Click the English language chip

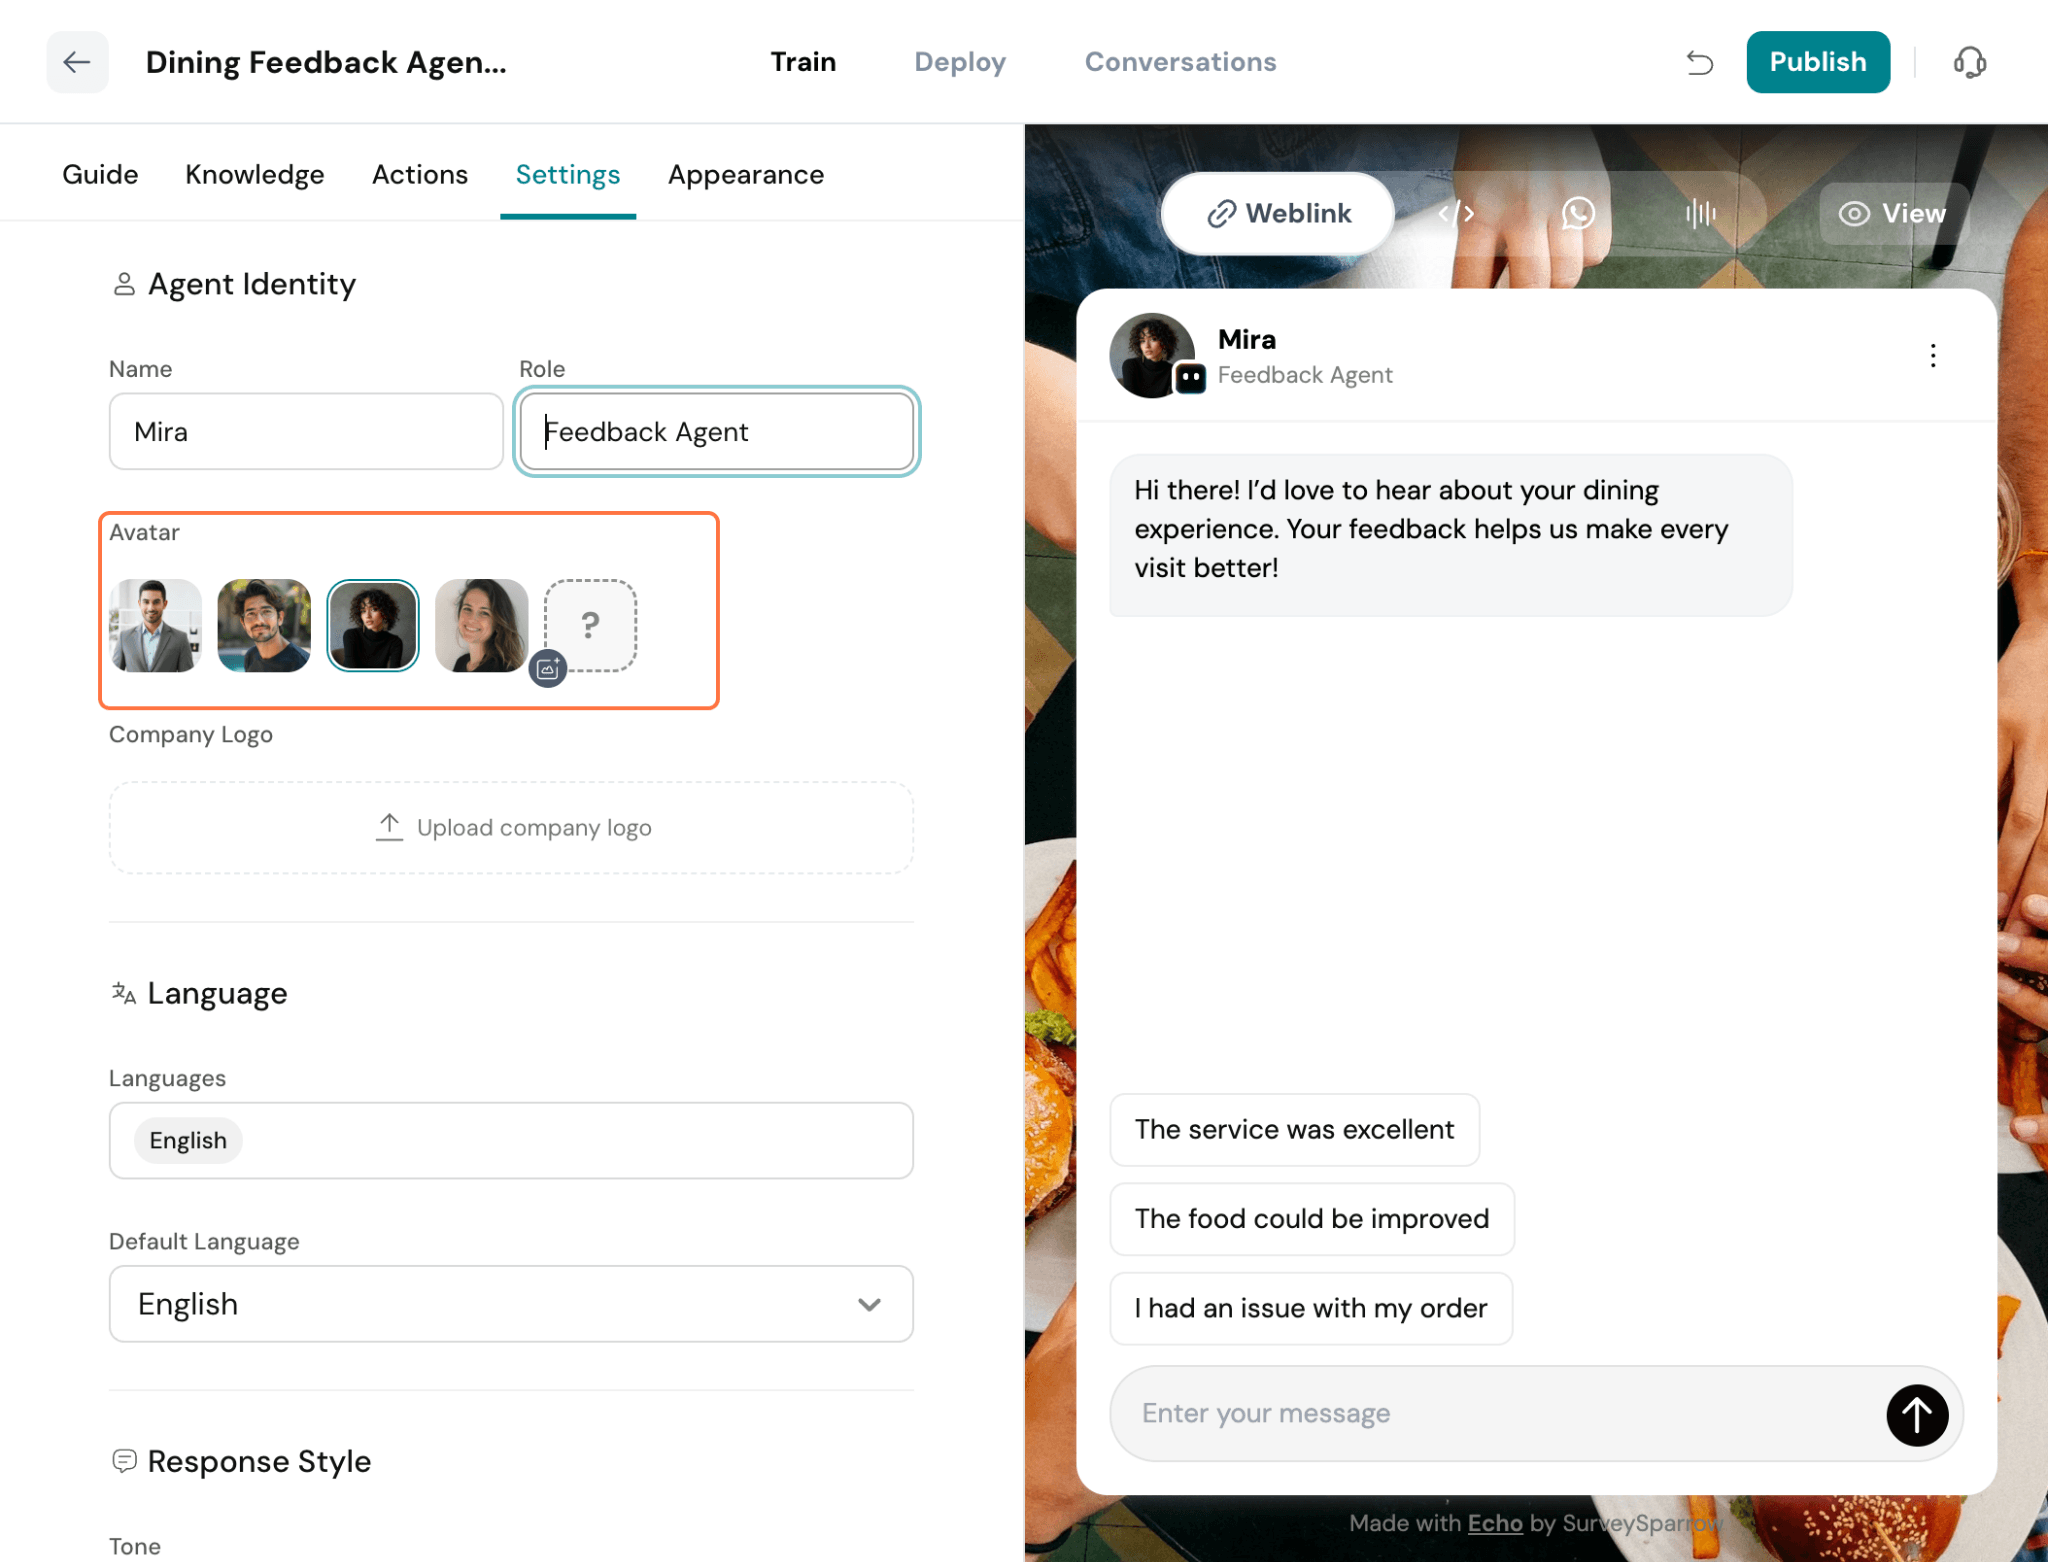[188, 1141]
